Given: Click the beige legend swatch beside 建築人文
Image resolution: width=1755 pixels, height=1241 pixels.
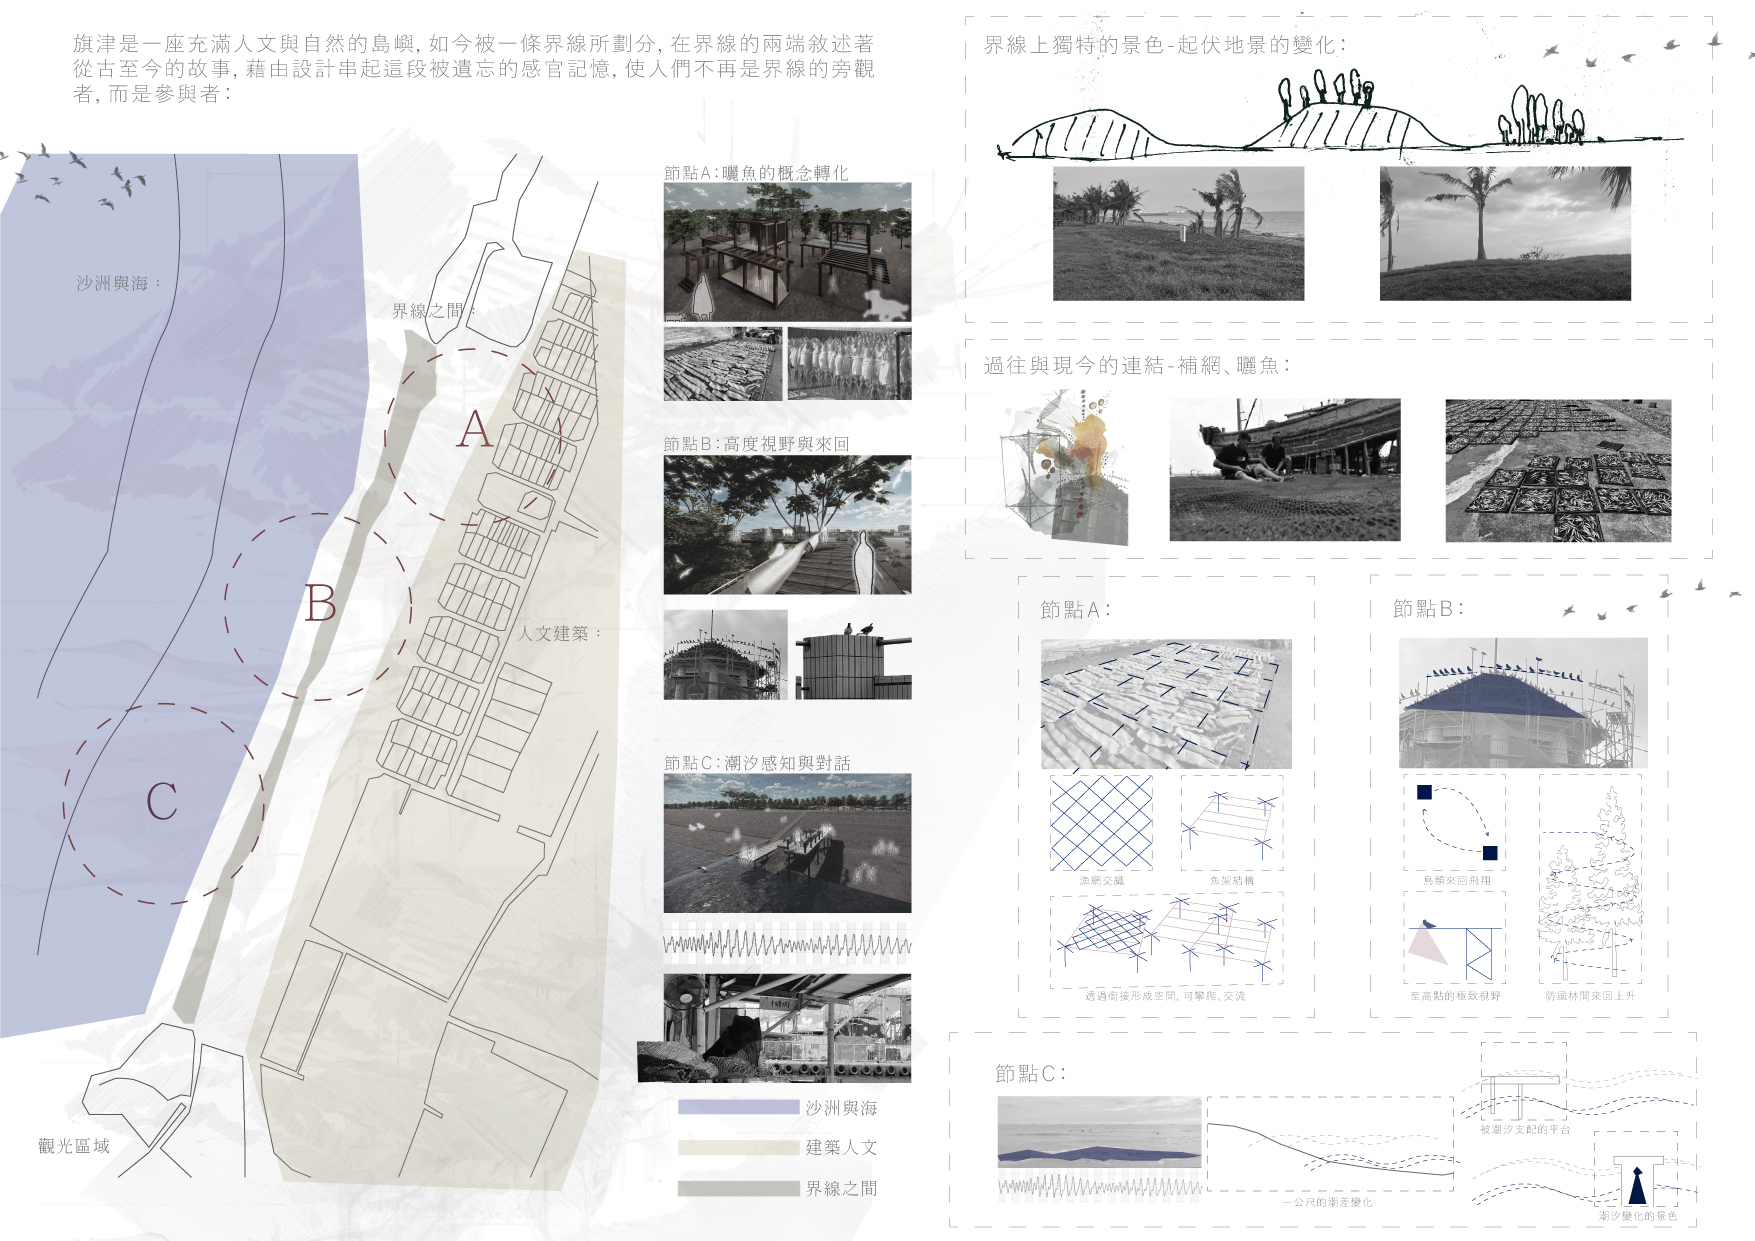Looking at the screenshot, I should coord(739,1147).
